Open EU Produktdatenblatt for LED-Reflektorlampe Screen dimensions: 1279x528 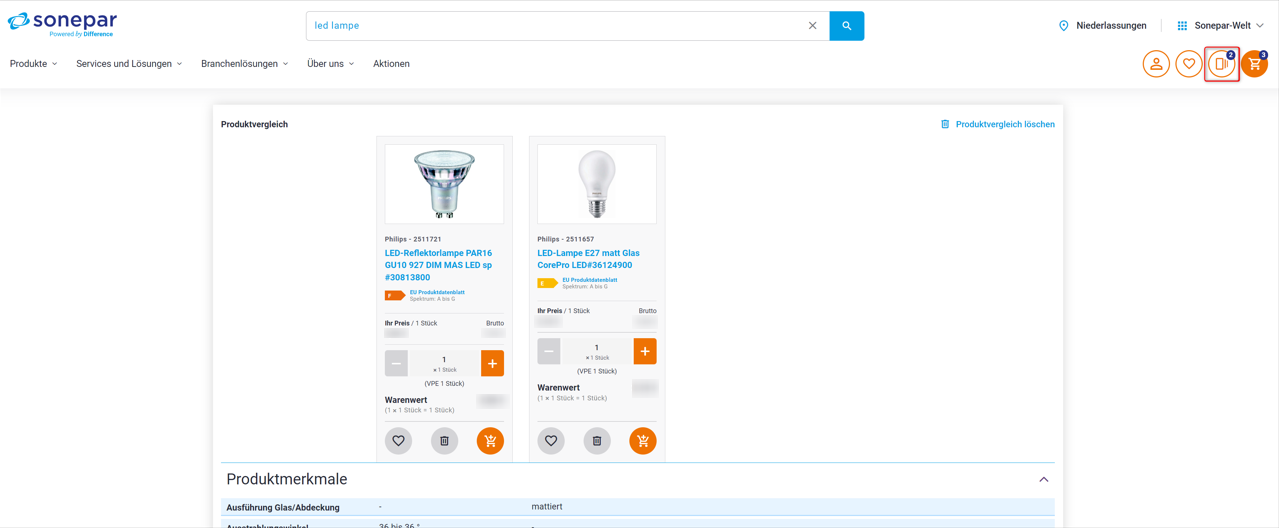click(437, 293)
